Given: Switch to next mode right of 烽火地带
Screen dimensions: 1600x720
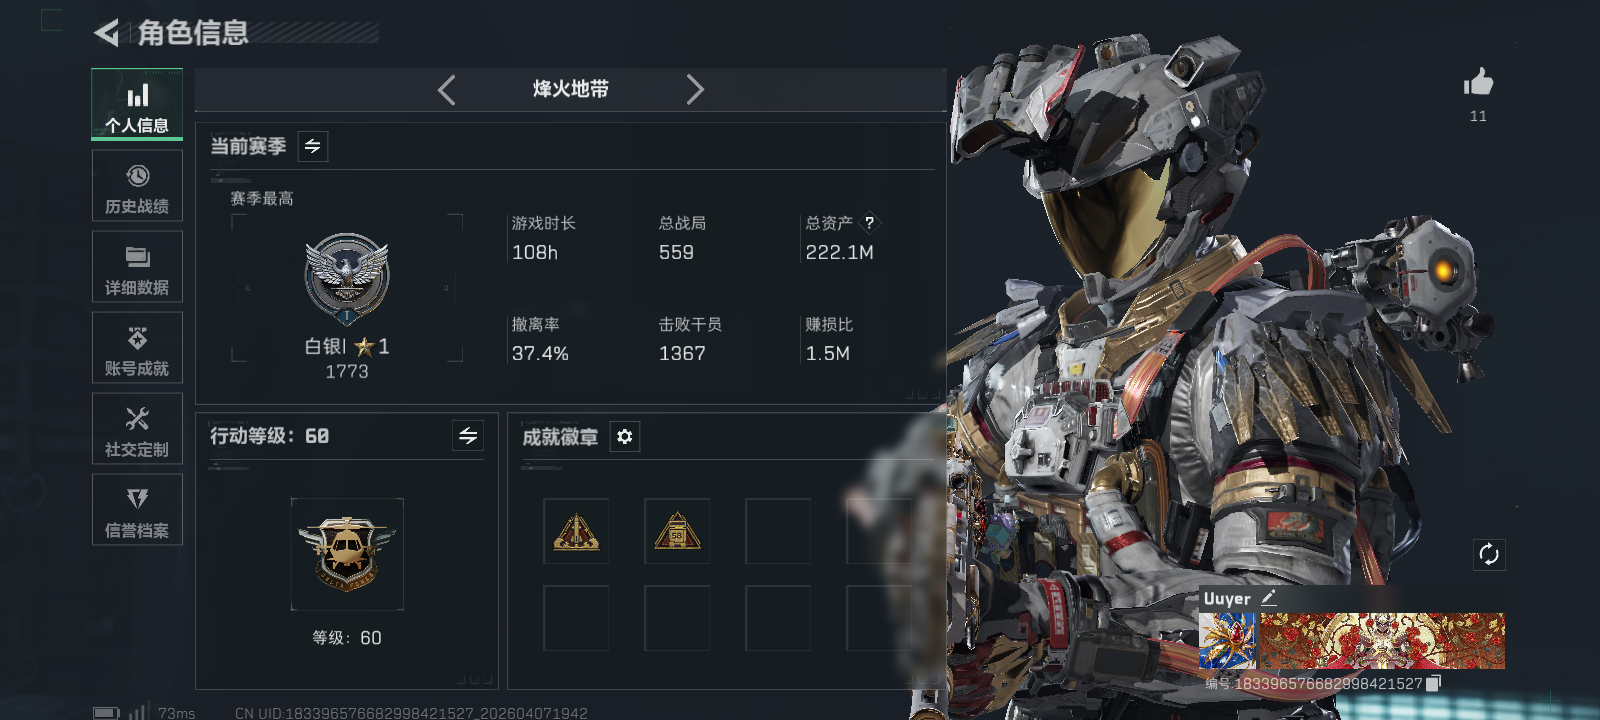Looking at the screenshot, I should [x=695, y=90].
